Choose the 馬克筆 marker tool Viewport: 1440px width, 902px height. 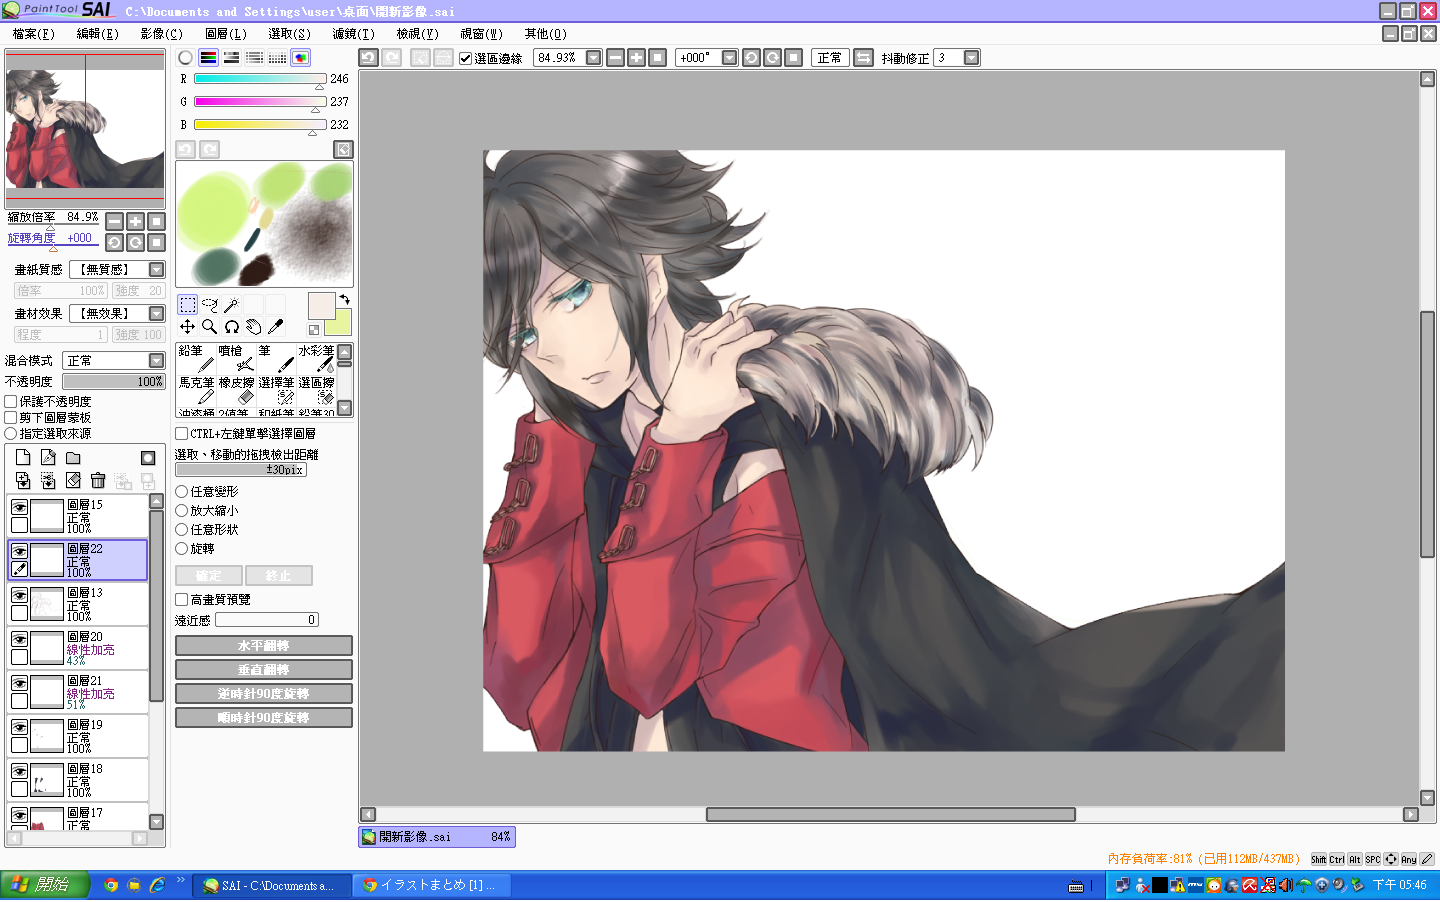(x=196, y=391)
